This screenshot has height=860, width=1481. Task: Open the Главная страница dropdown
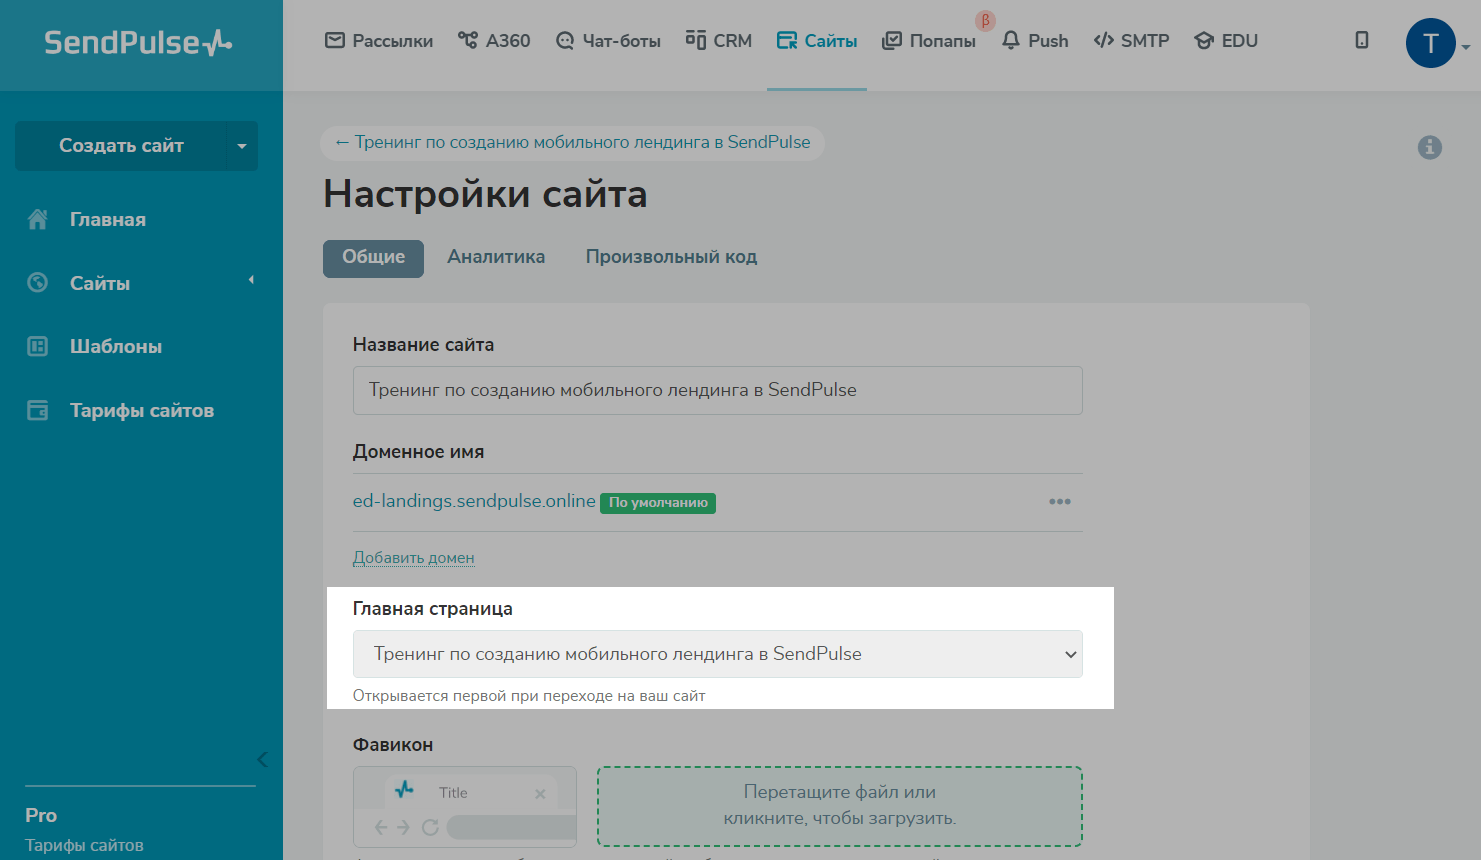[718, 654]
